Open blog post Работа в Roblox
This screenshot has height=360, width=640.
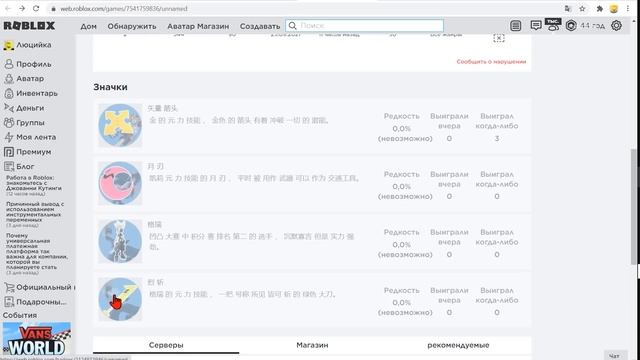click(34, 186)
